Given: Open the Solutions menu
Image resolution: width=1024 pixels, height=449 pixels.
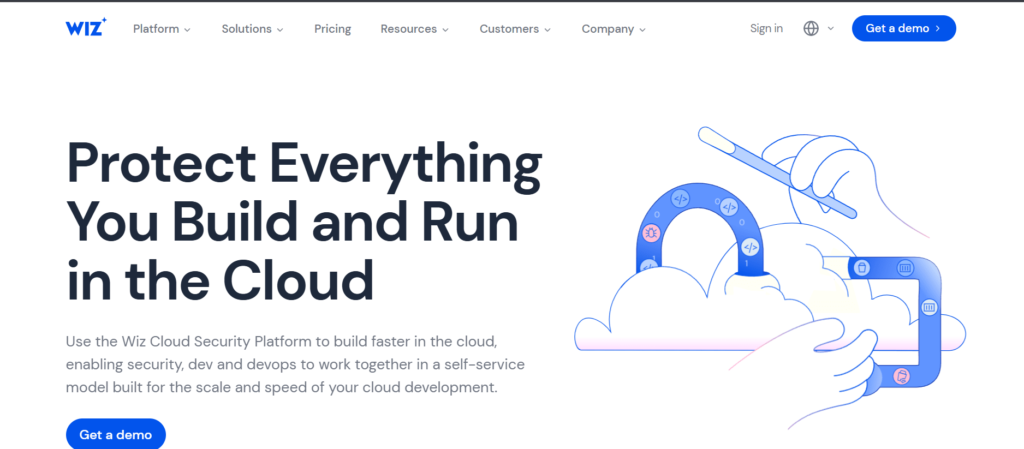Looking at the screenshot, I should click(246, 29).
